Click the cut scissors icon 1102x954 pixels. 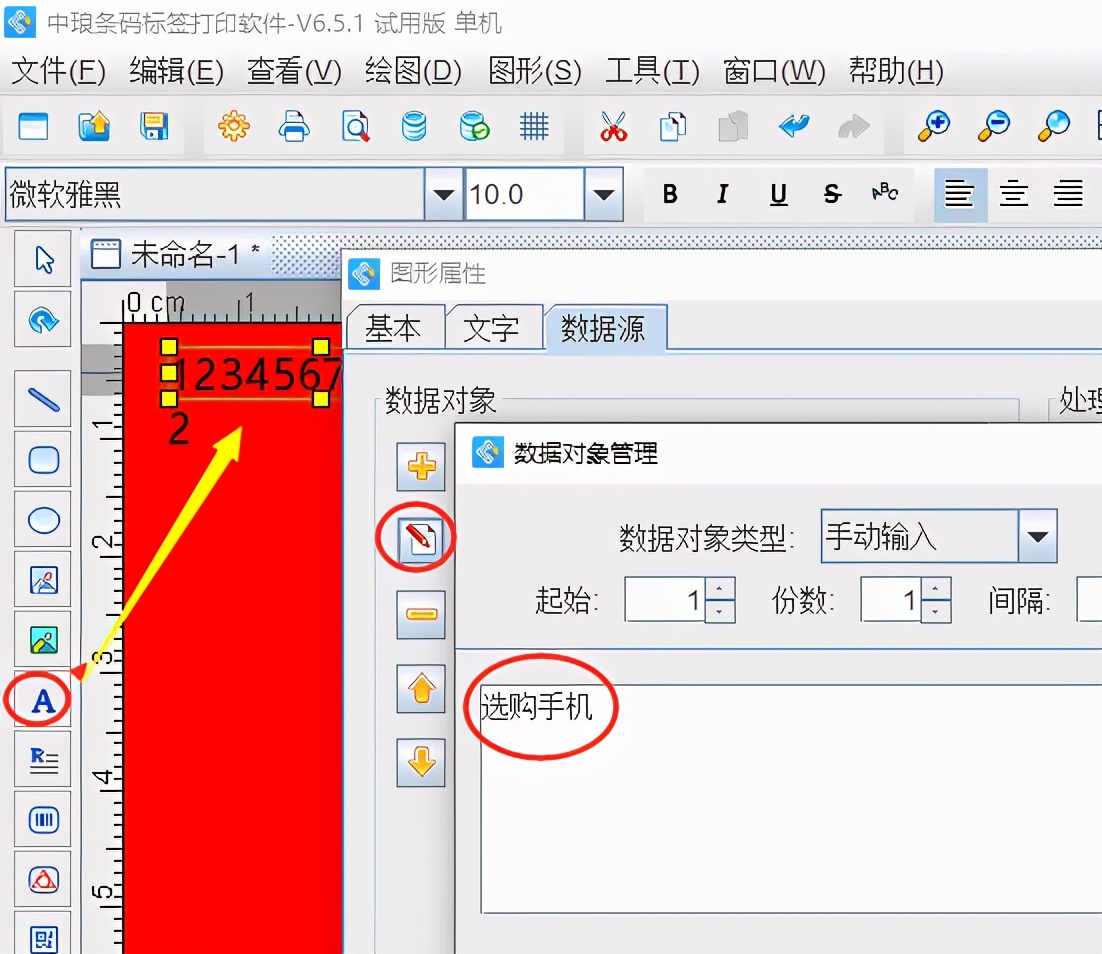(x=613, y=127)
